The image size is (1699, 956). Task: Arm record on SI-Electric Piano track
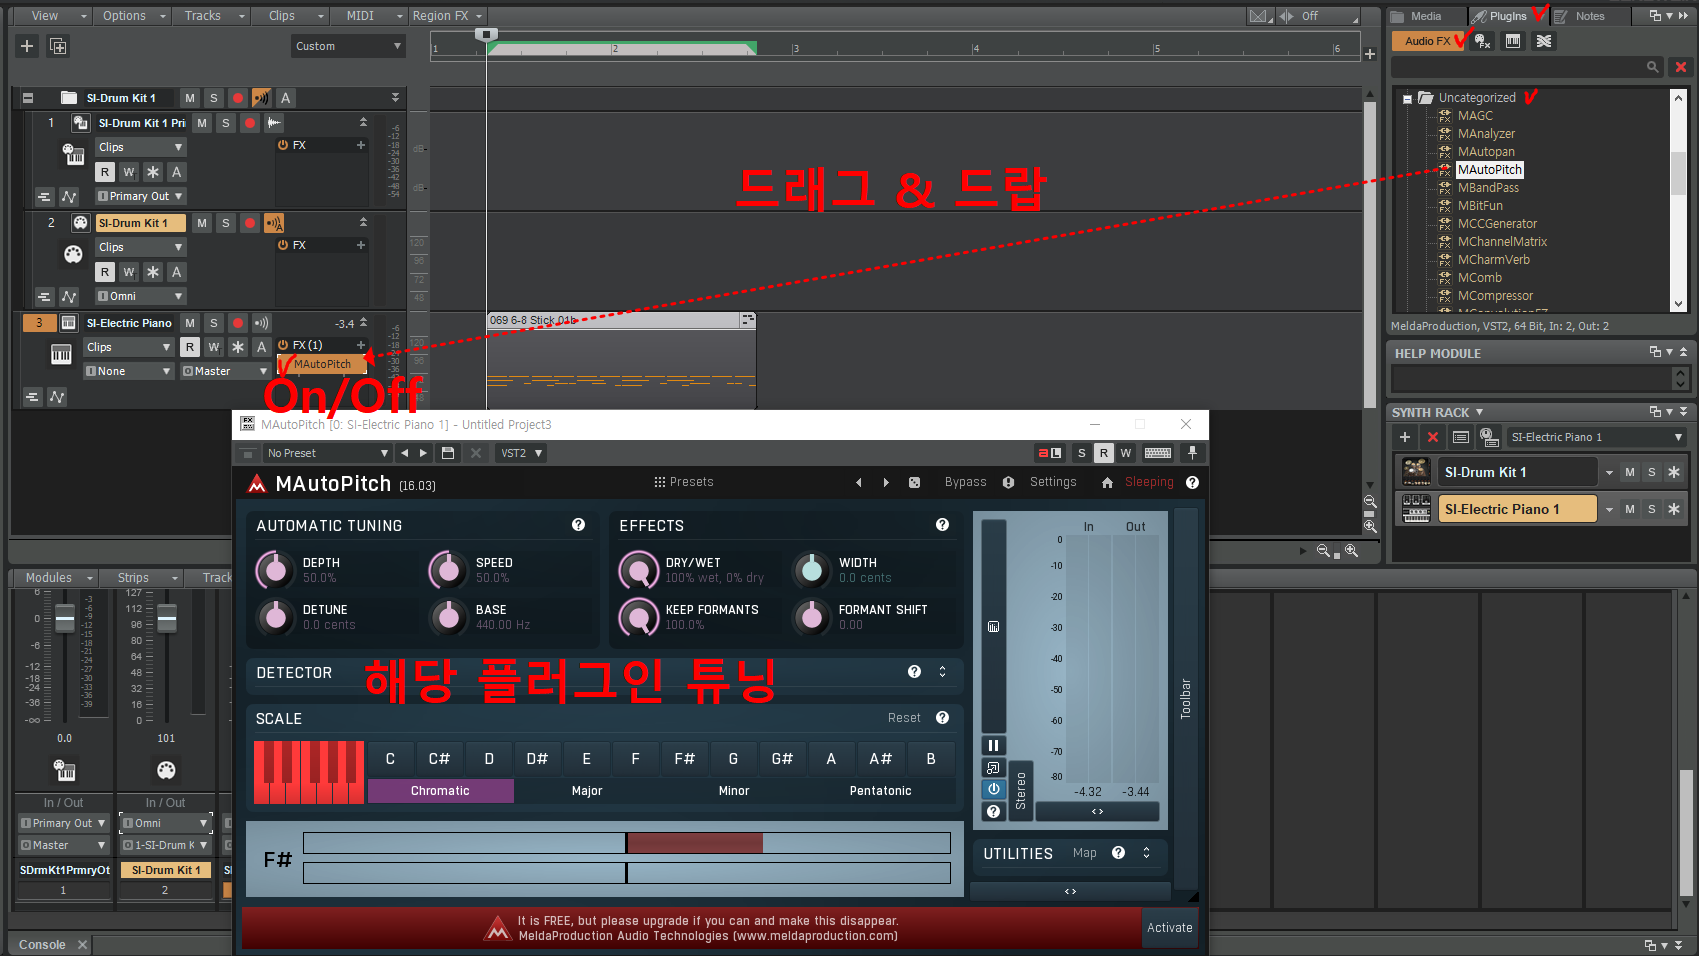click(238, 323)
